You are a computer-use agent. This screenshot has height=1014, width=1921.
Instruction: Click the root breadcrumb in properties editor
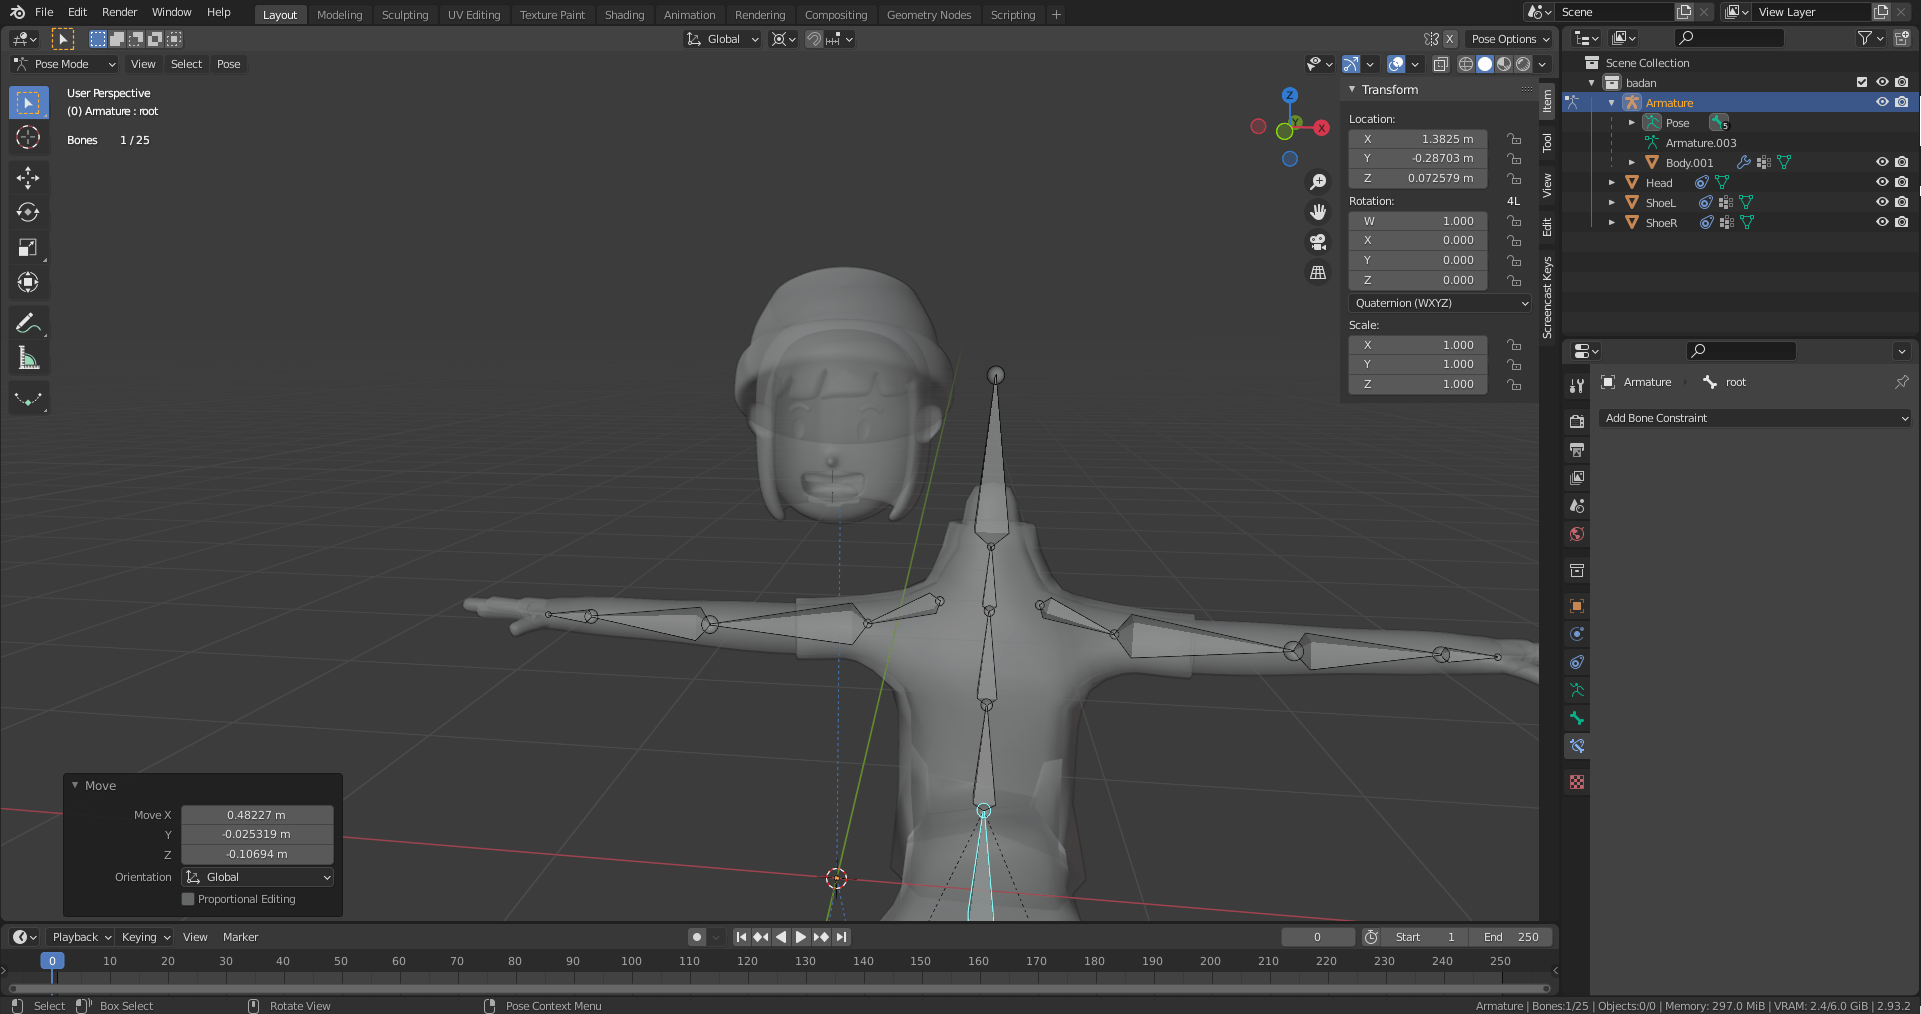tap(1734, 382)
